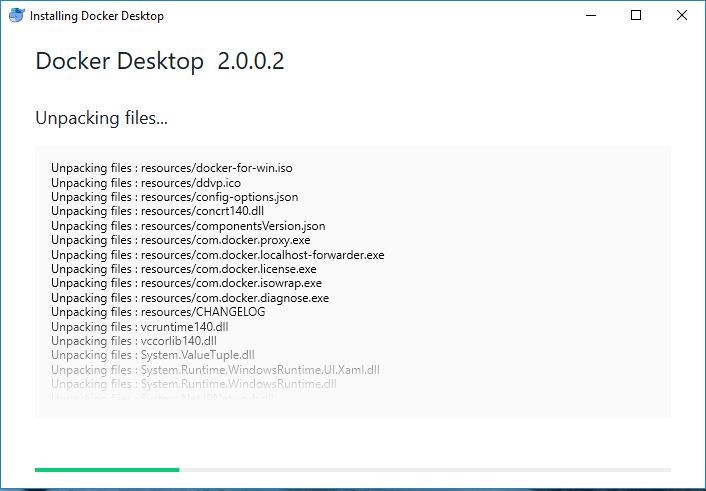
Task: Select the resources/concrt140.dll log line
Action: pos(158,211)
